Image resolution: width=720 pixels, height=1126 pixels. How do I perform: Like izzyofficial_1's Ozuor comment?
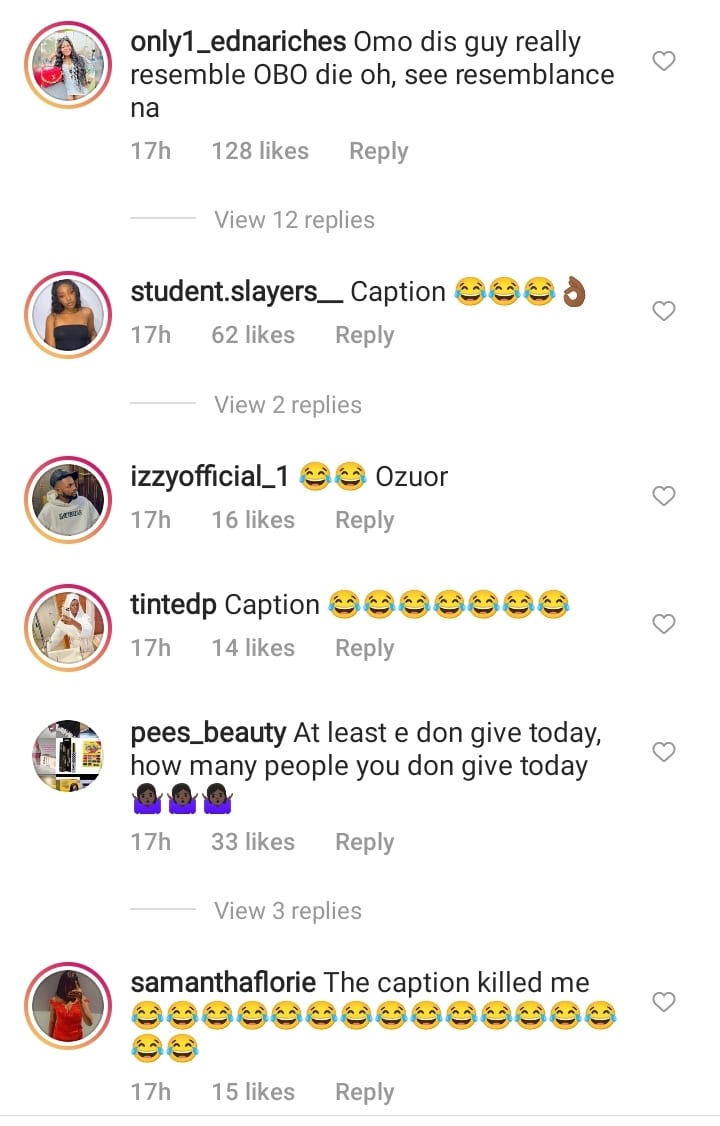tap(664, 496)
